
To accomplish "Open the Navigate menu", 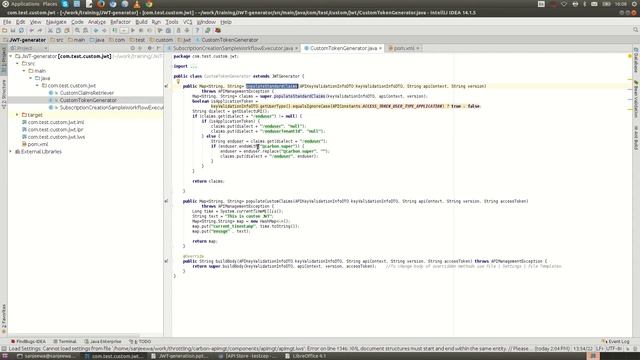I will (56, 22).
